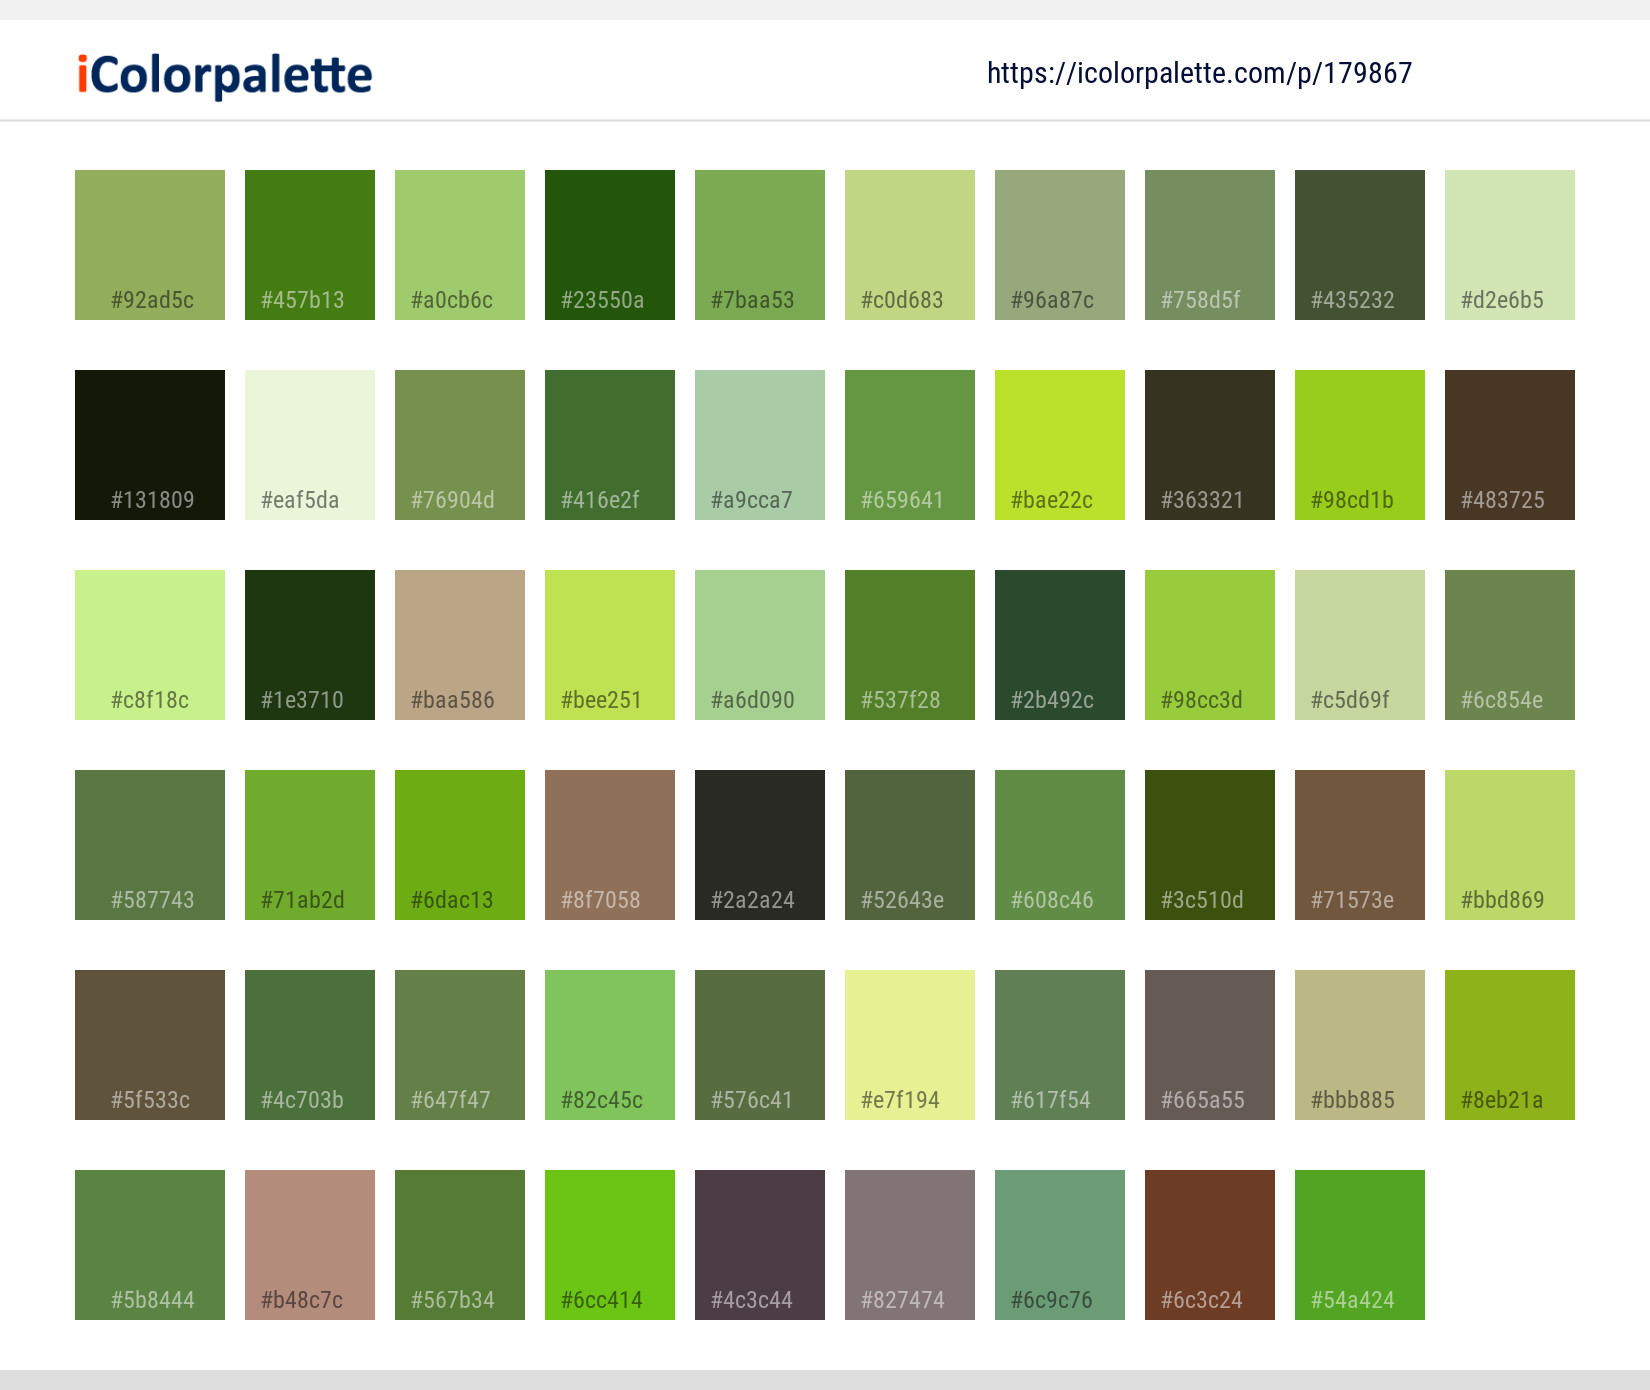The width and height of the screenshot is (1650, 1390).
Task: Pick the #435232 swatch
Action: [1360, 245]
